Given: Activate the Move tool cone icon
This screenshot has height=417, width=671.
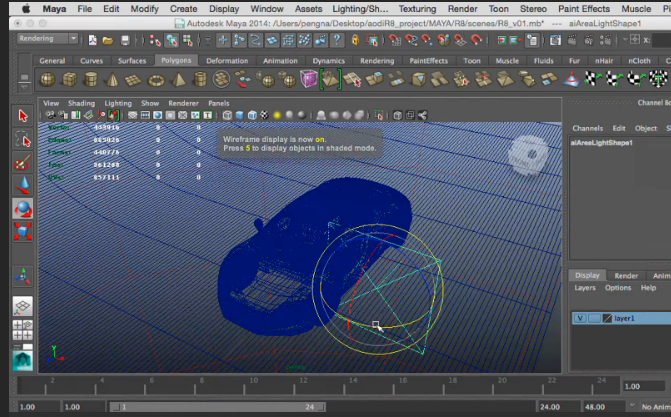Looking at the screenshot, I should point(23,185).
